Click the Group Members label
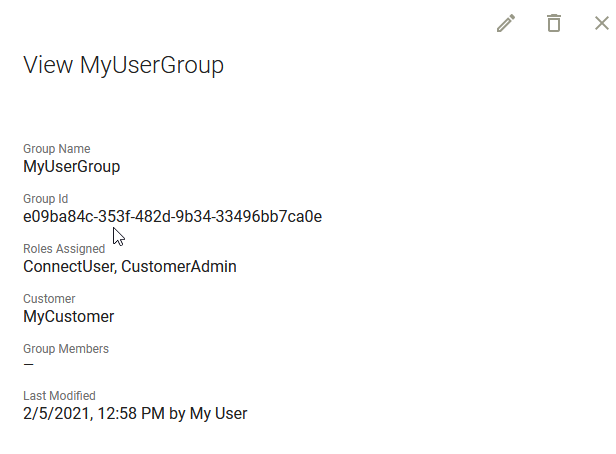 point(66,349)
